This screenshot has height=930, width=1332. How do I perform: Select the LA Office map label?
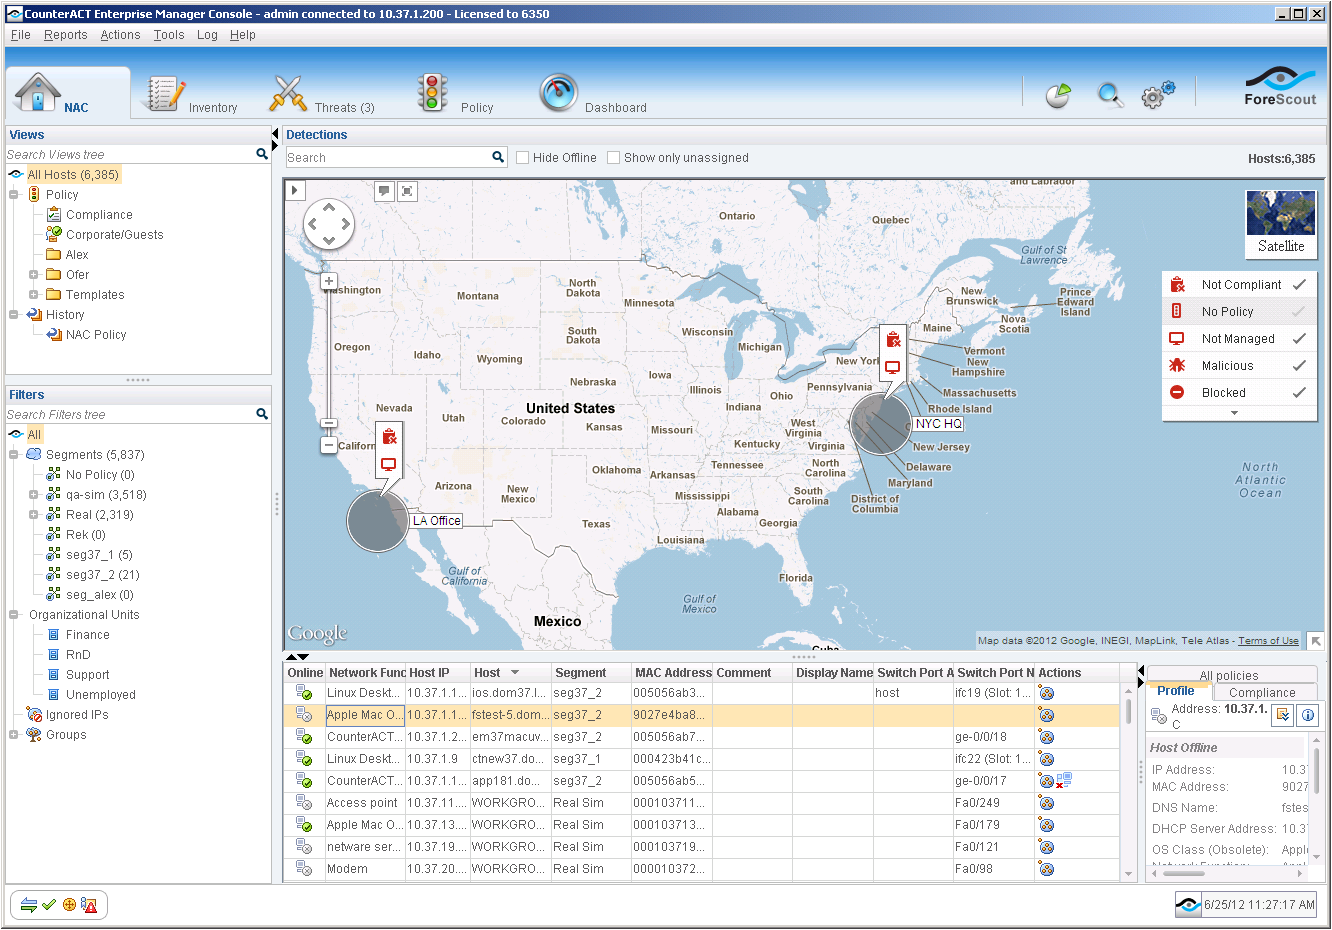point(437,520)
